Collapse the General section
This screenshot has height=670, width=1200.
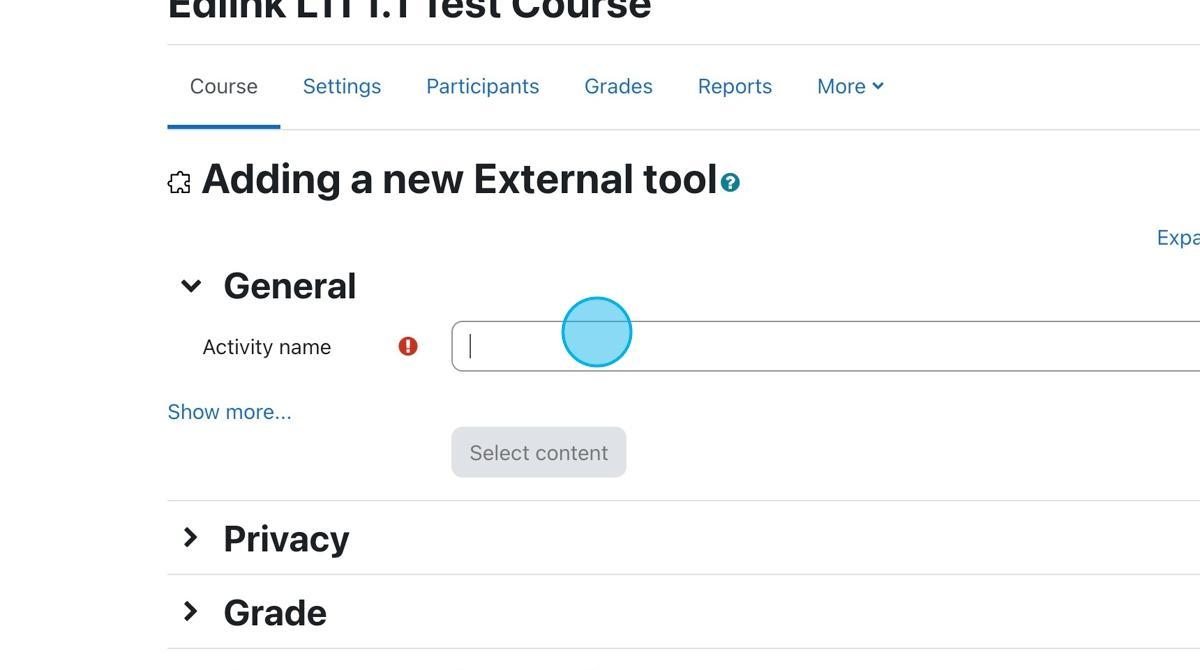point(191,286)
